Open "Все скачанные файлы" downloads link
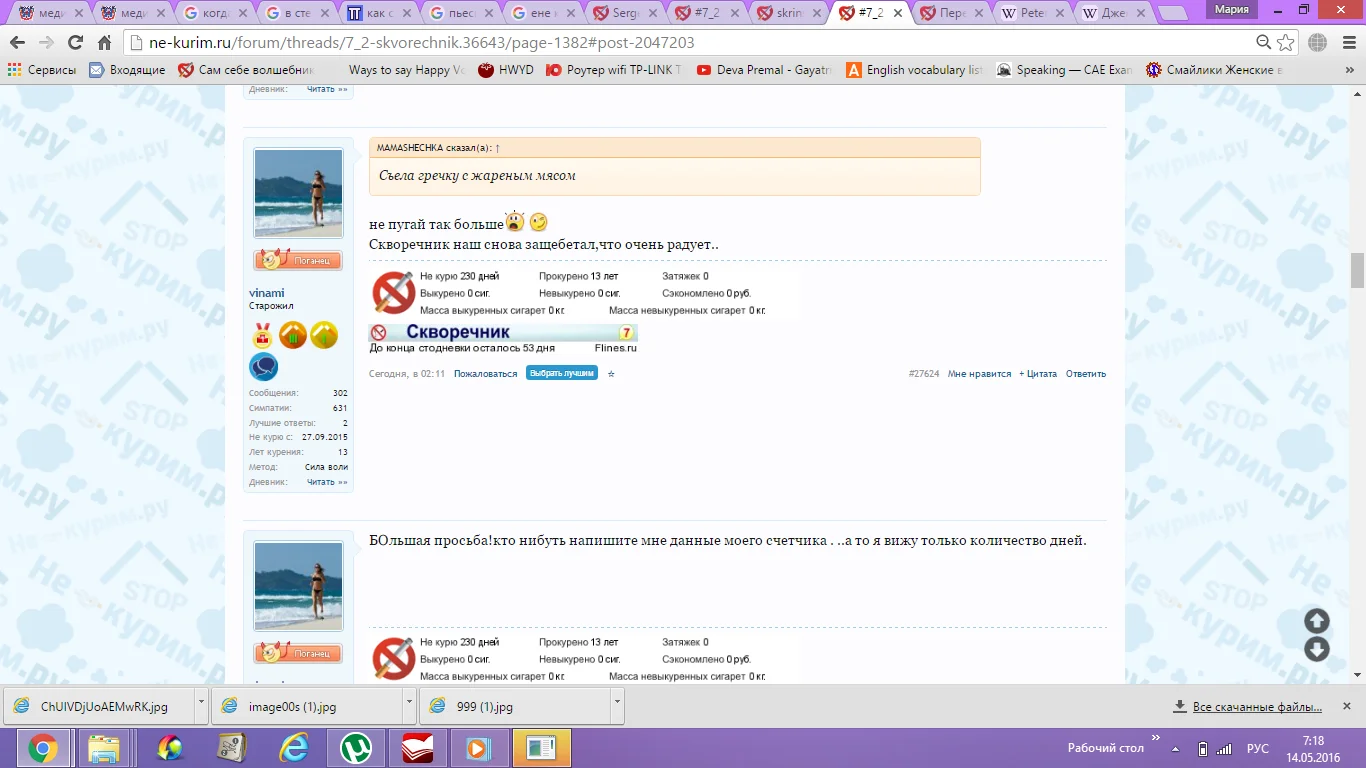 click(x=1248, y=707)
